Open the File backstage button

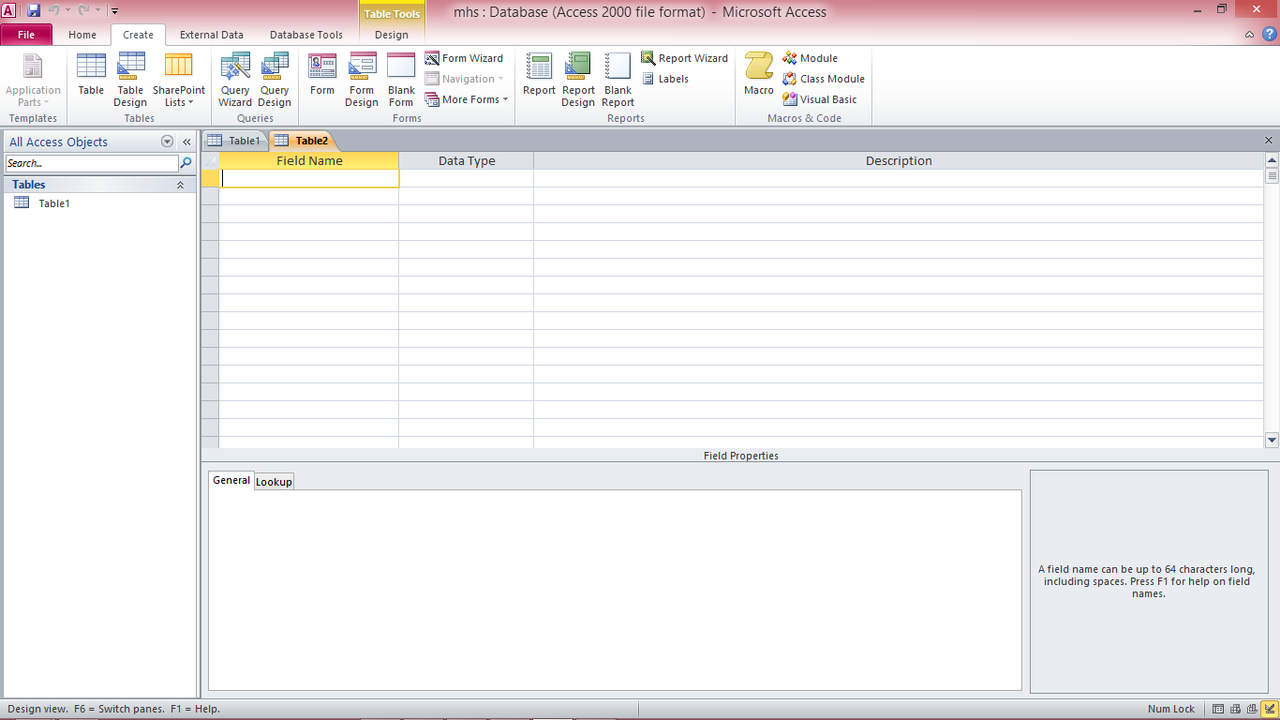(26, 35)
